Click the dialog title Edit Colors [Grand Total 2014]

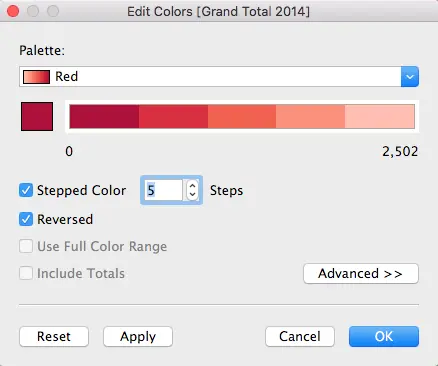click(218, 12)
